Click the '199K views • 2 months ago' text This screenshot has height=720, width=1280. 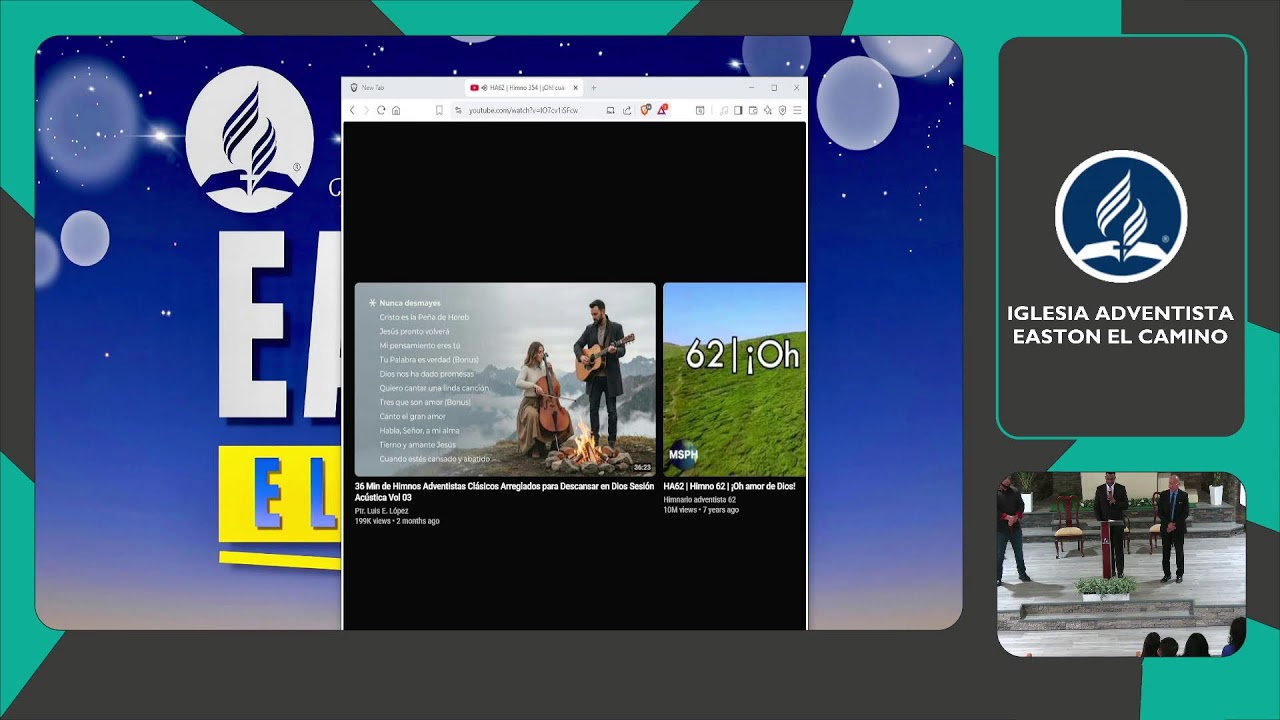pos(397,521)
